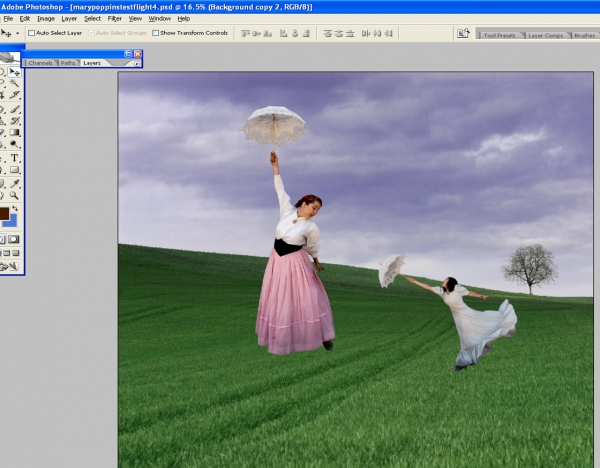Select the Layers tab

(x=92, y=63)
